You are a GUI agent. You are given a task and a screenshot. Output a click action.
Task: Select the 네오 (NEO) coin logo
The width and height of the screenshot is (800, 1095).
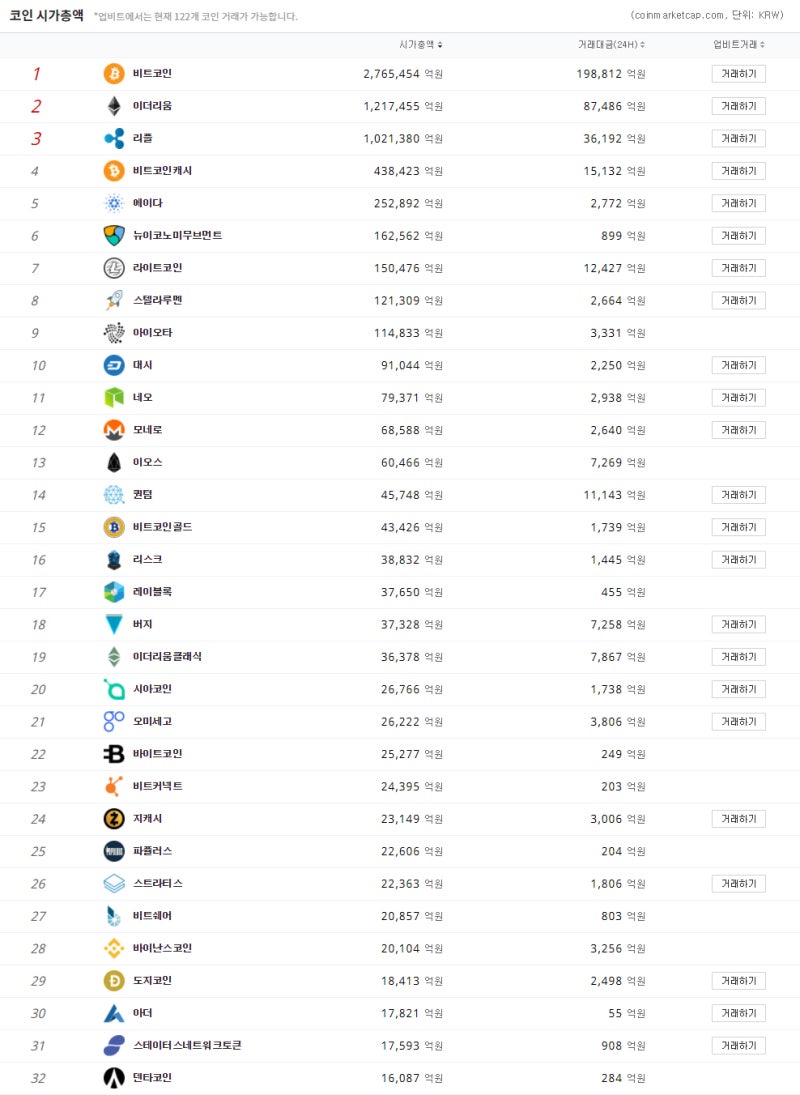point(111,397)
